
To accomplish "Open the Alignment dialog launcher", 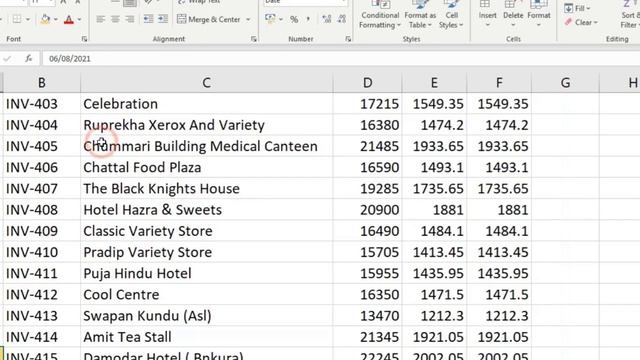I will (253, 39).
